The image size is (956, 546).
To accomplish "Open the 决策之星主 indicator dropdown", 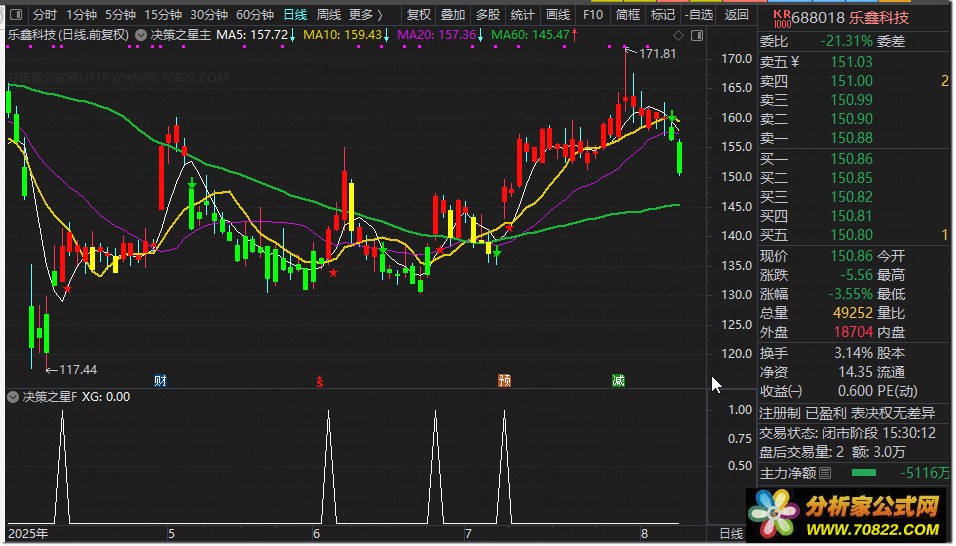I will point(141,35).
